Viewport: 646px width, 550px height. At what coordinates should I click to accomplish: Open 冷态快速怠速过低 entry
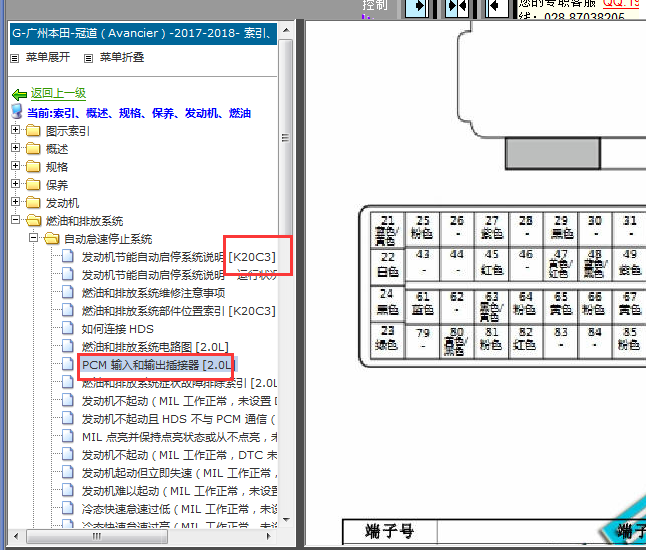coord(179,509)
